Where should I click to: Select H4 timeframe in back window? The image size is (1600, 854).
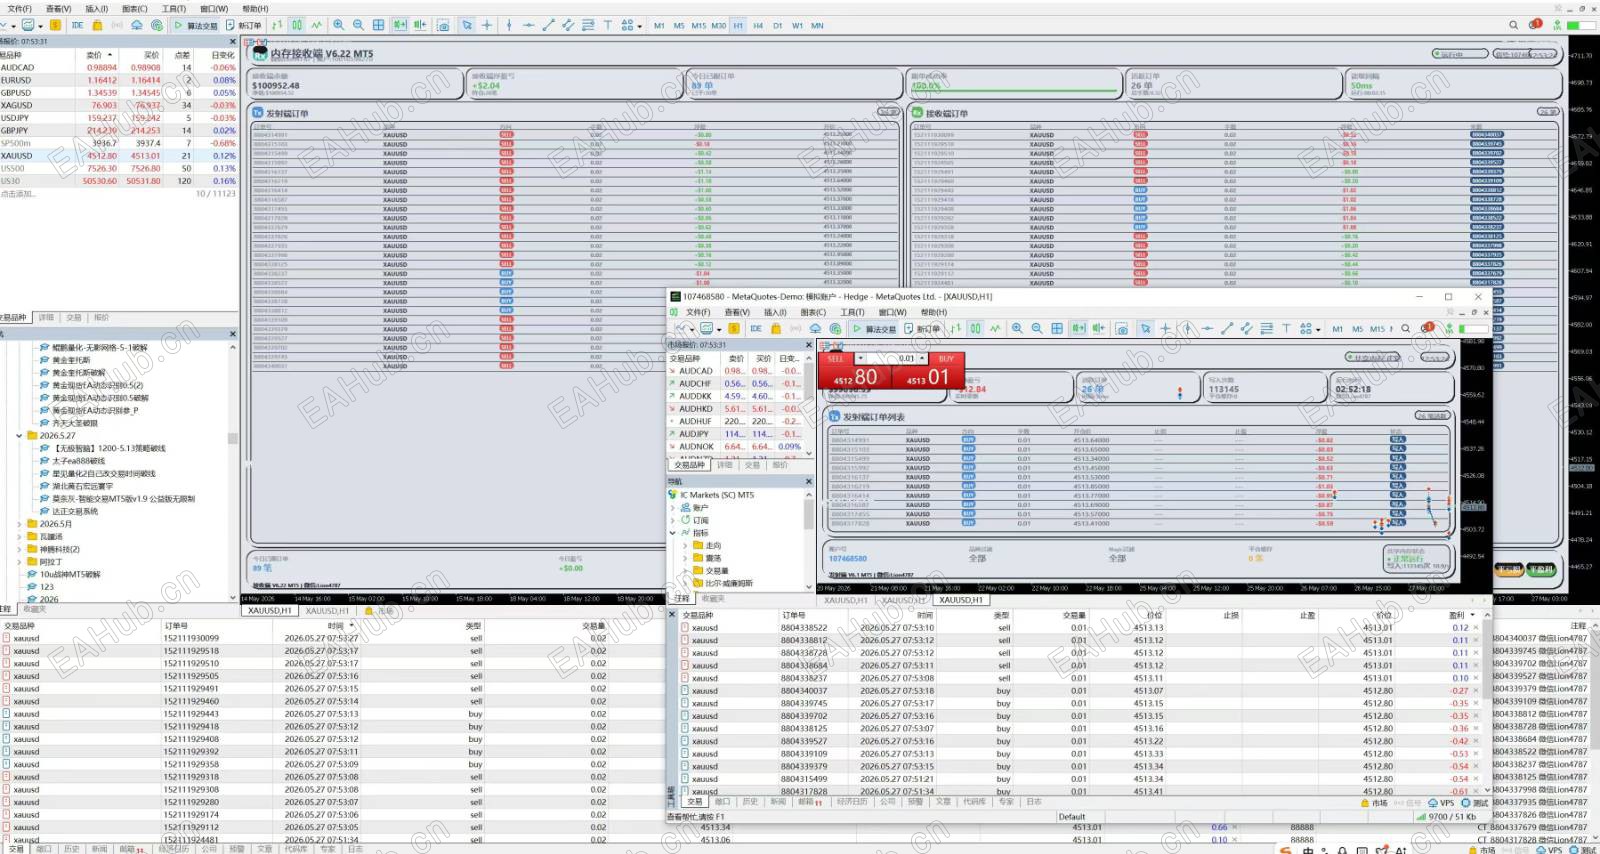coord(758,25)
